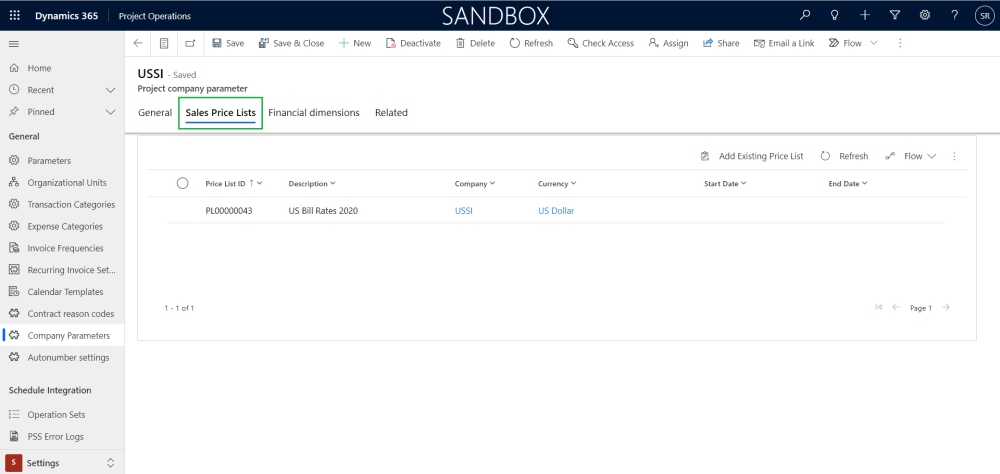Image resolution: width=1000 pixels, height=474 pixels.
Task: Open the Financial dimensions tab
Action: 314,112
